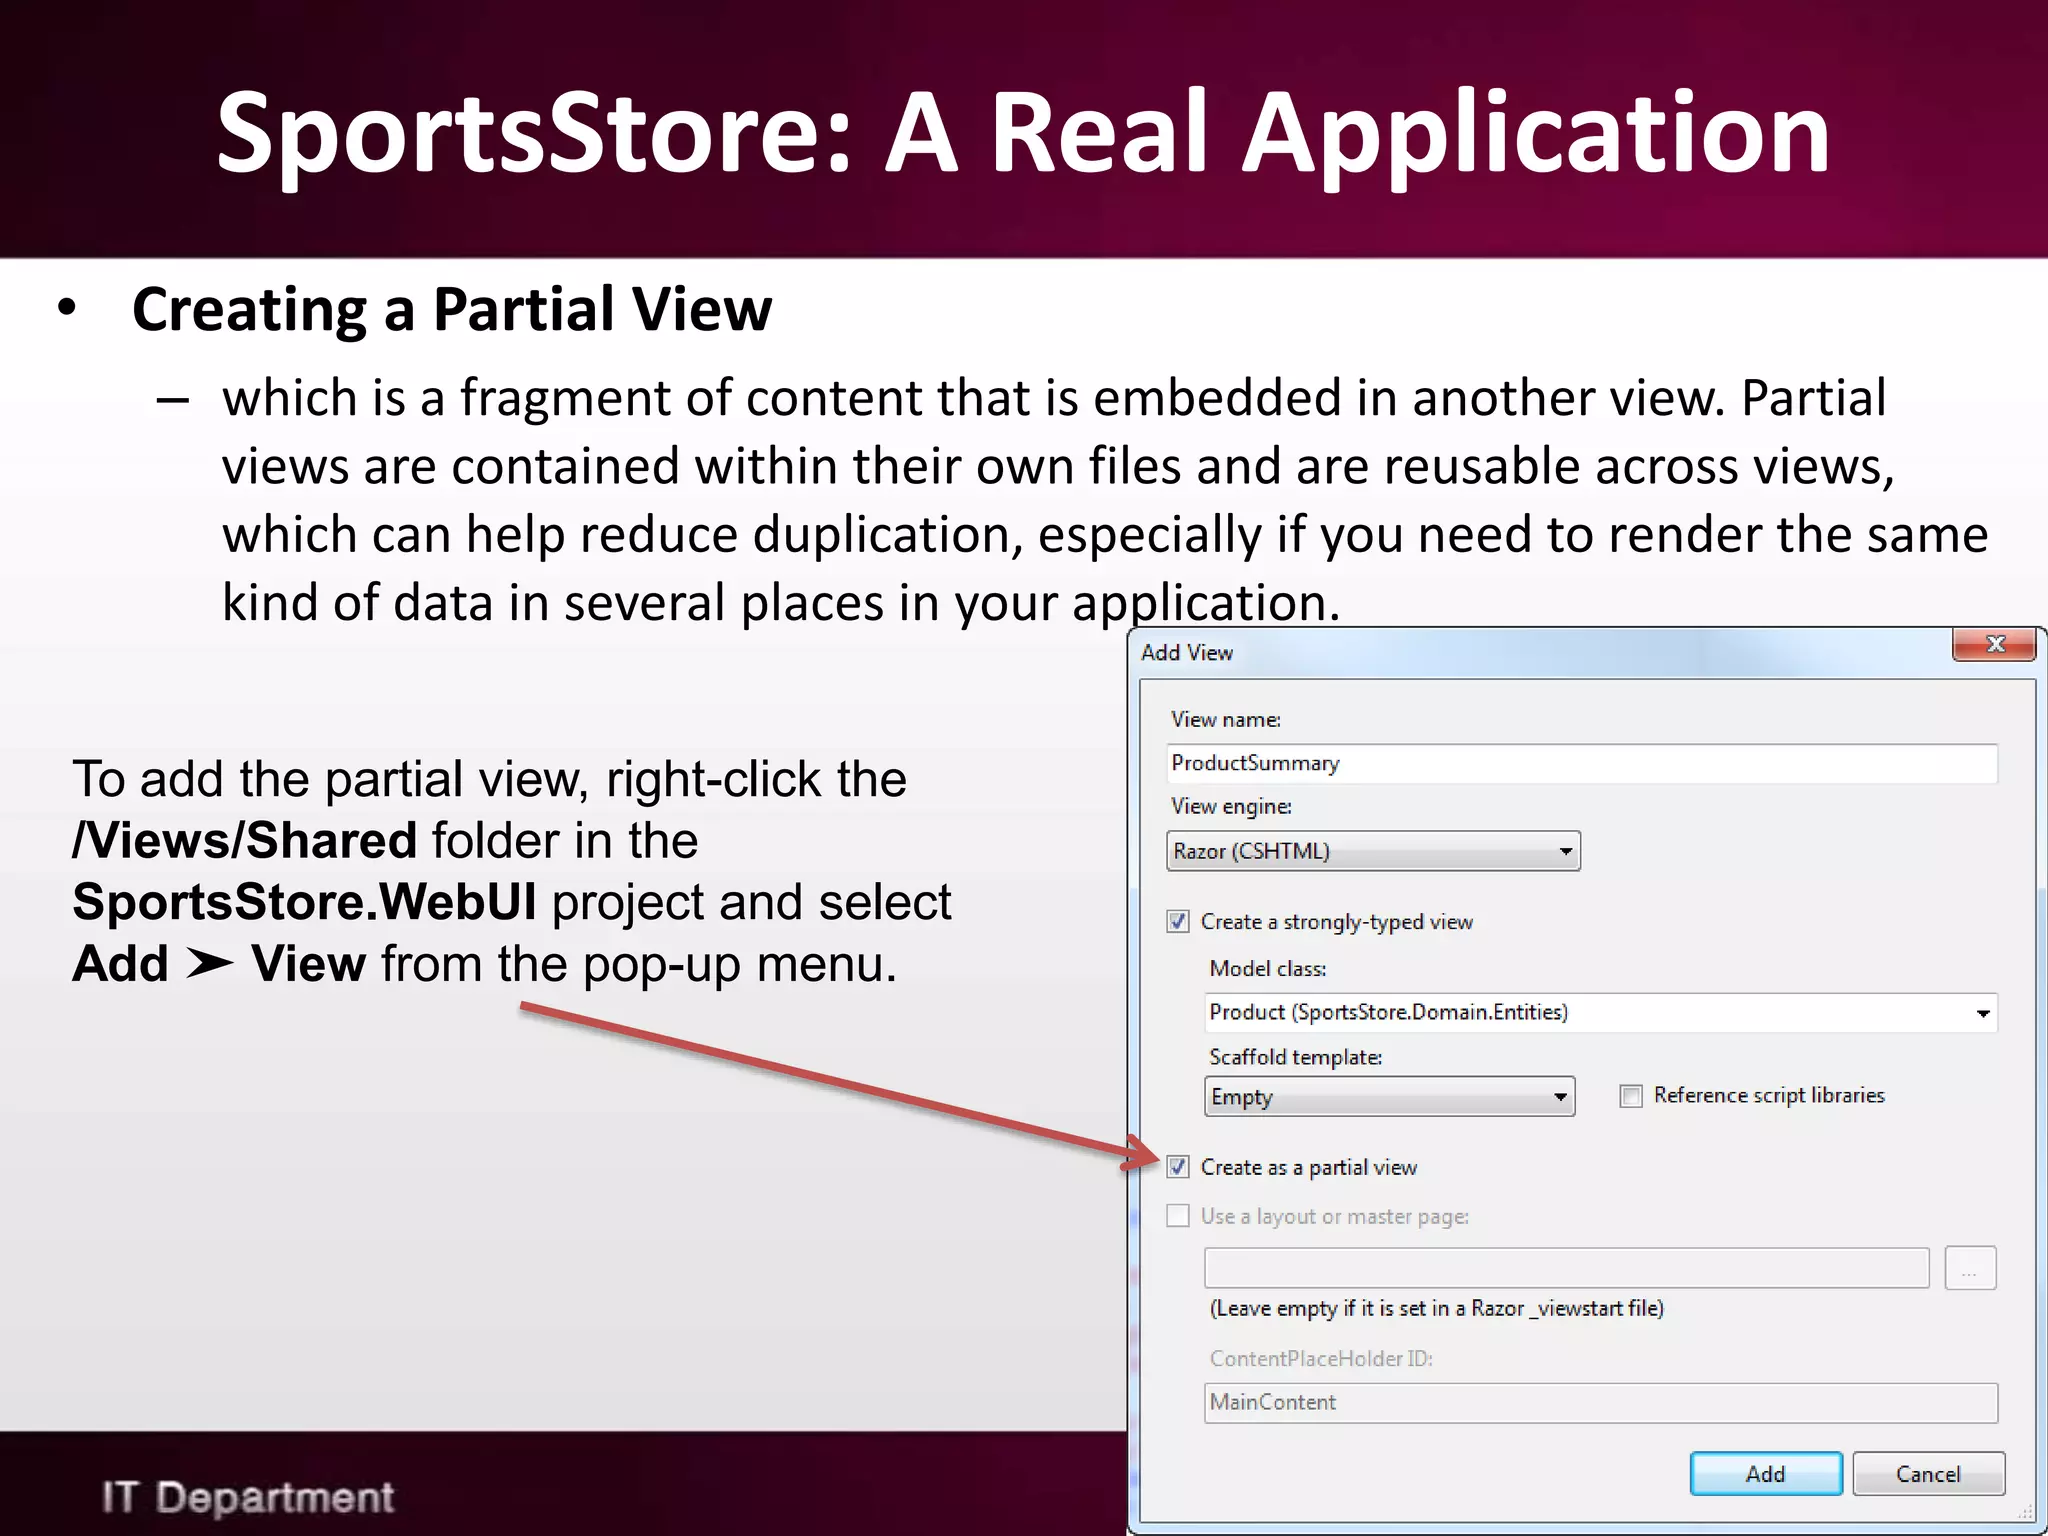Viewport: 2048px width, 1536px height.
Task: Click the 'Add View' dialog title text
Action: coord(1187,653)
